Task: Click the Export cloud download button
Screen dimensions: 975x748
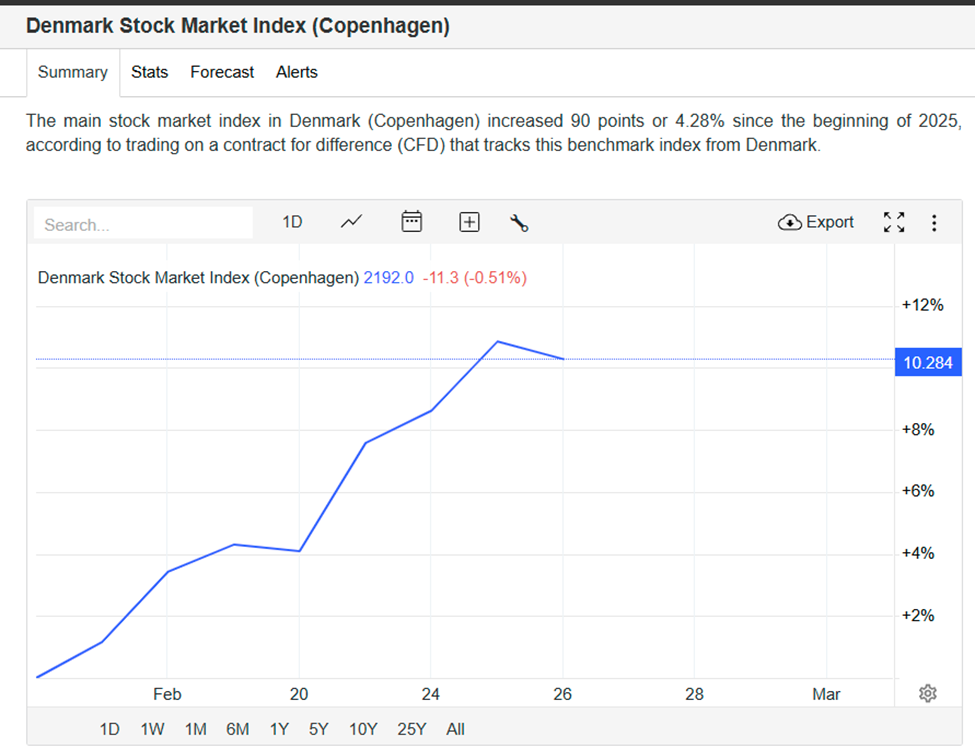Action: (x=816, y=222)
